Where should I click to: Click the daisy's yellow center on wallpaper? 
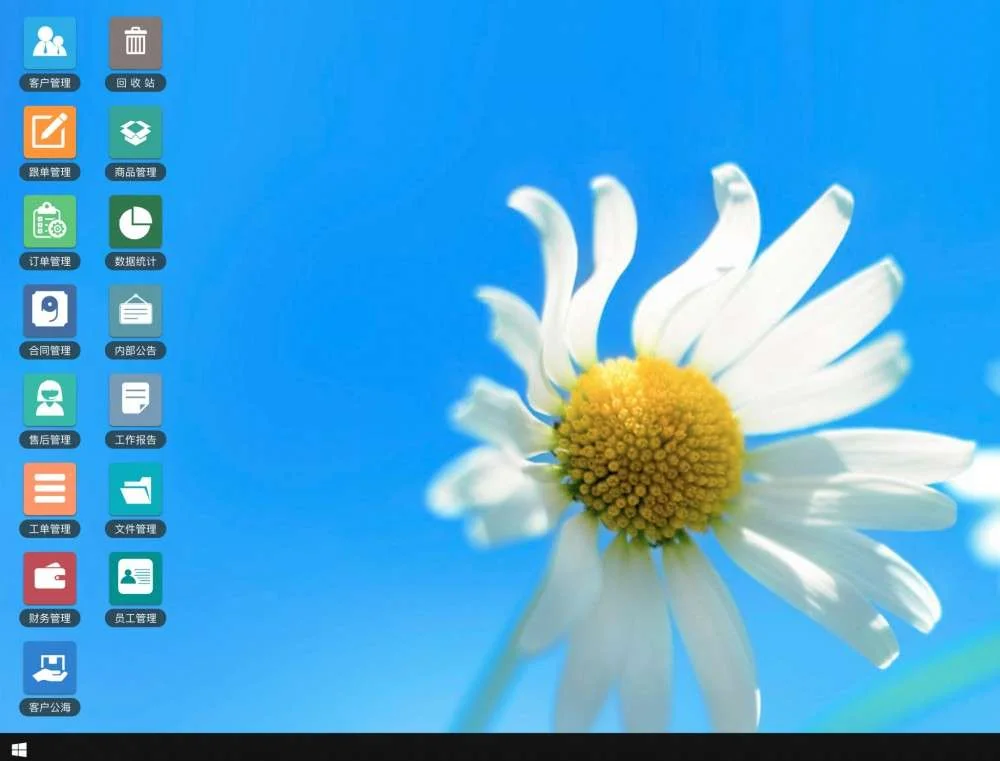[650, 448]
